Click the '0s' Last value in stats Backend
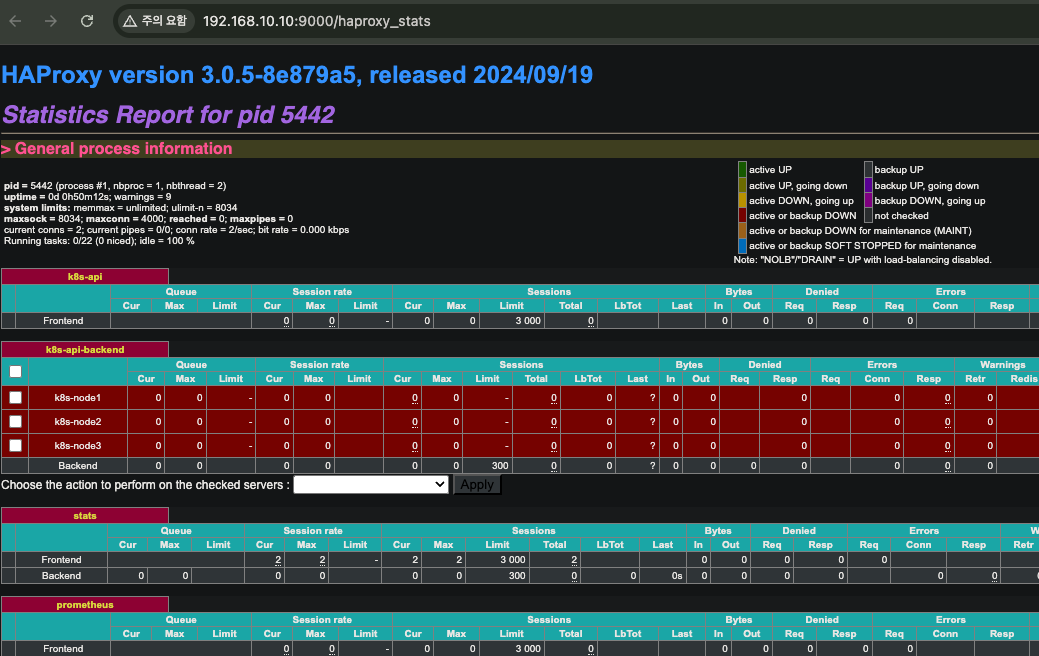The image size is (1039, 656). (x=677, y=576)
